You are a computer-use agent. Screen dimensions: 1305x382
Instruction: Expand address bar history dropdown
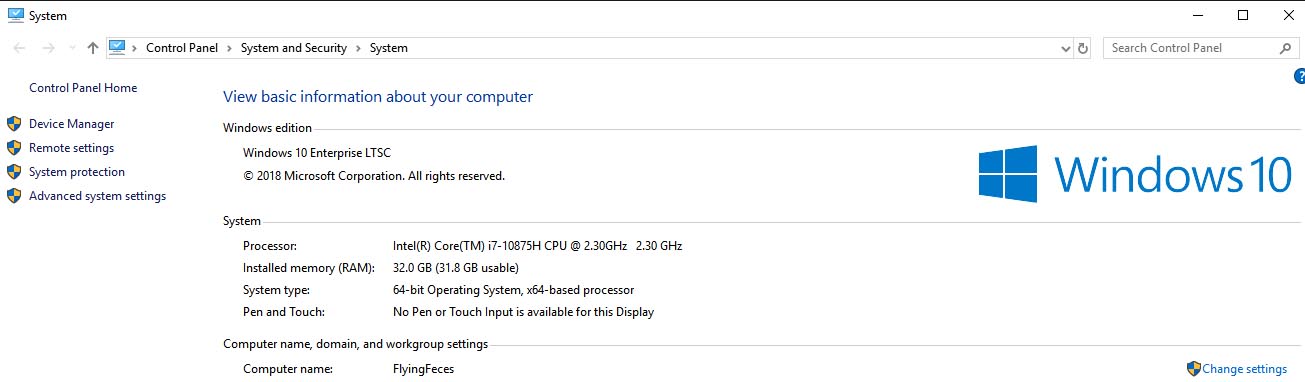pos(1065,48)
